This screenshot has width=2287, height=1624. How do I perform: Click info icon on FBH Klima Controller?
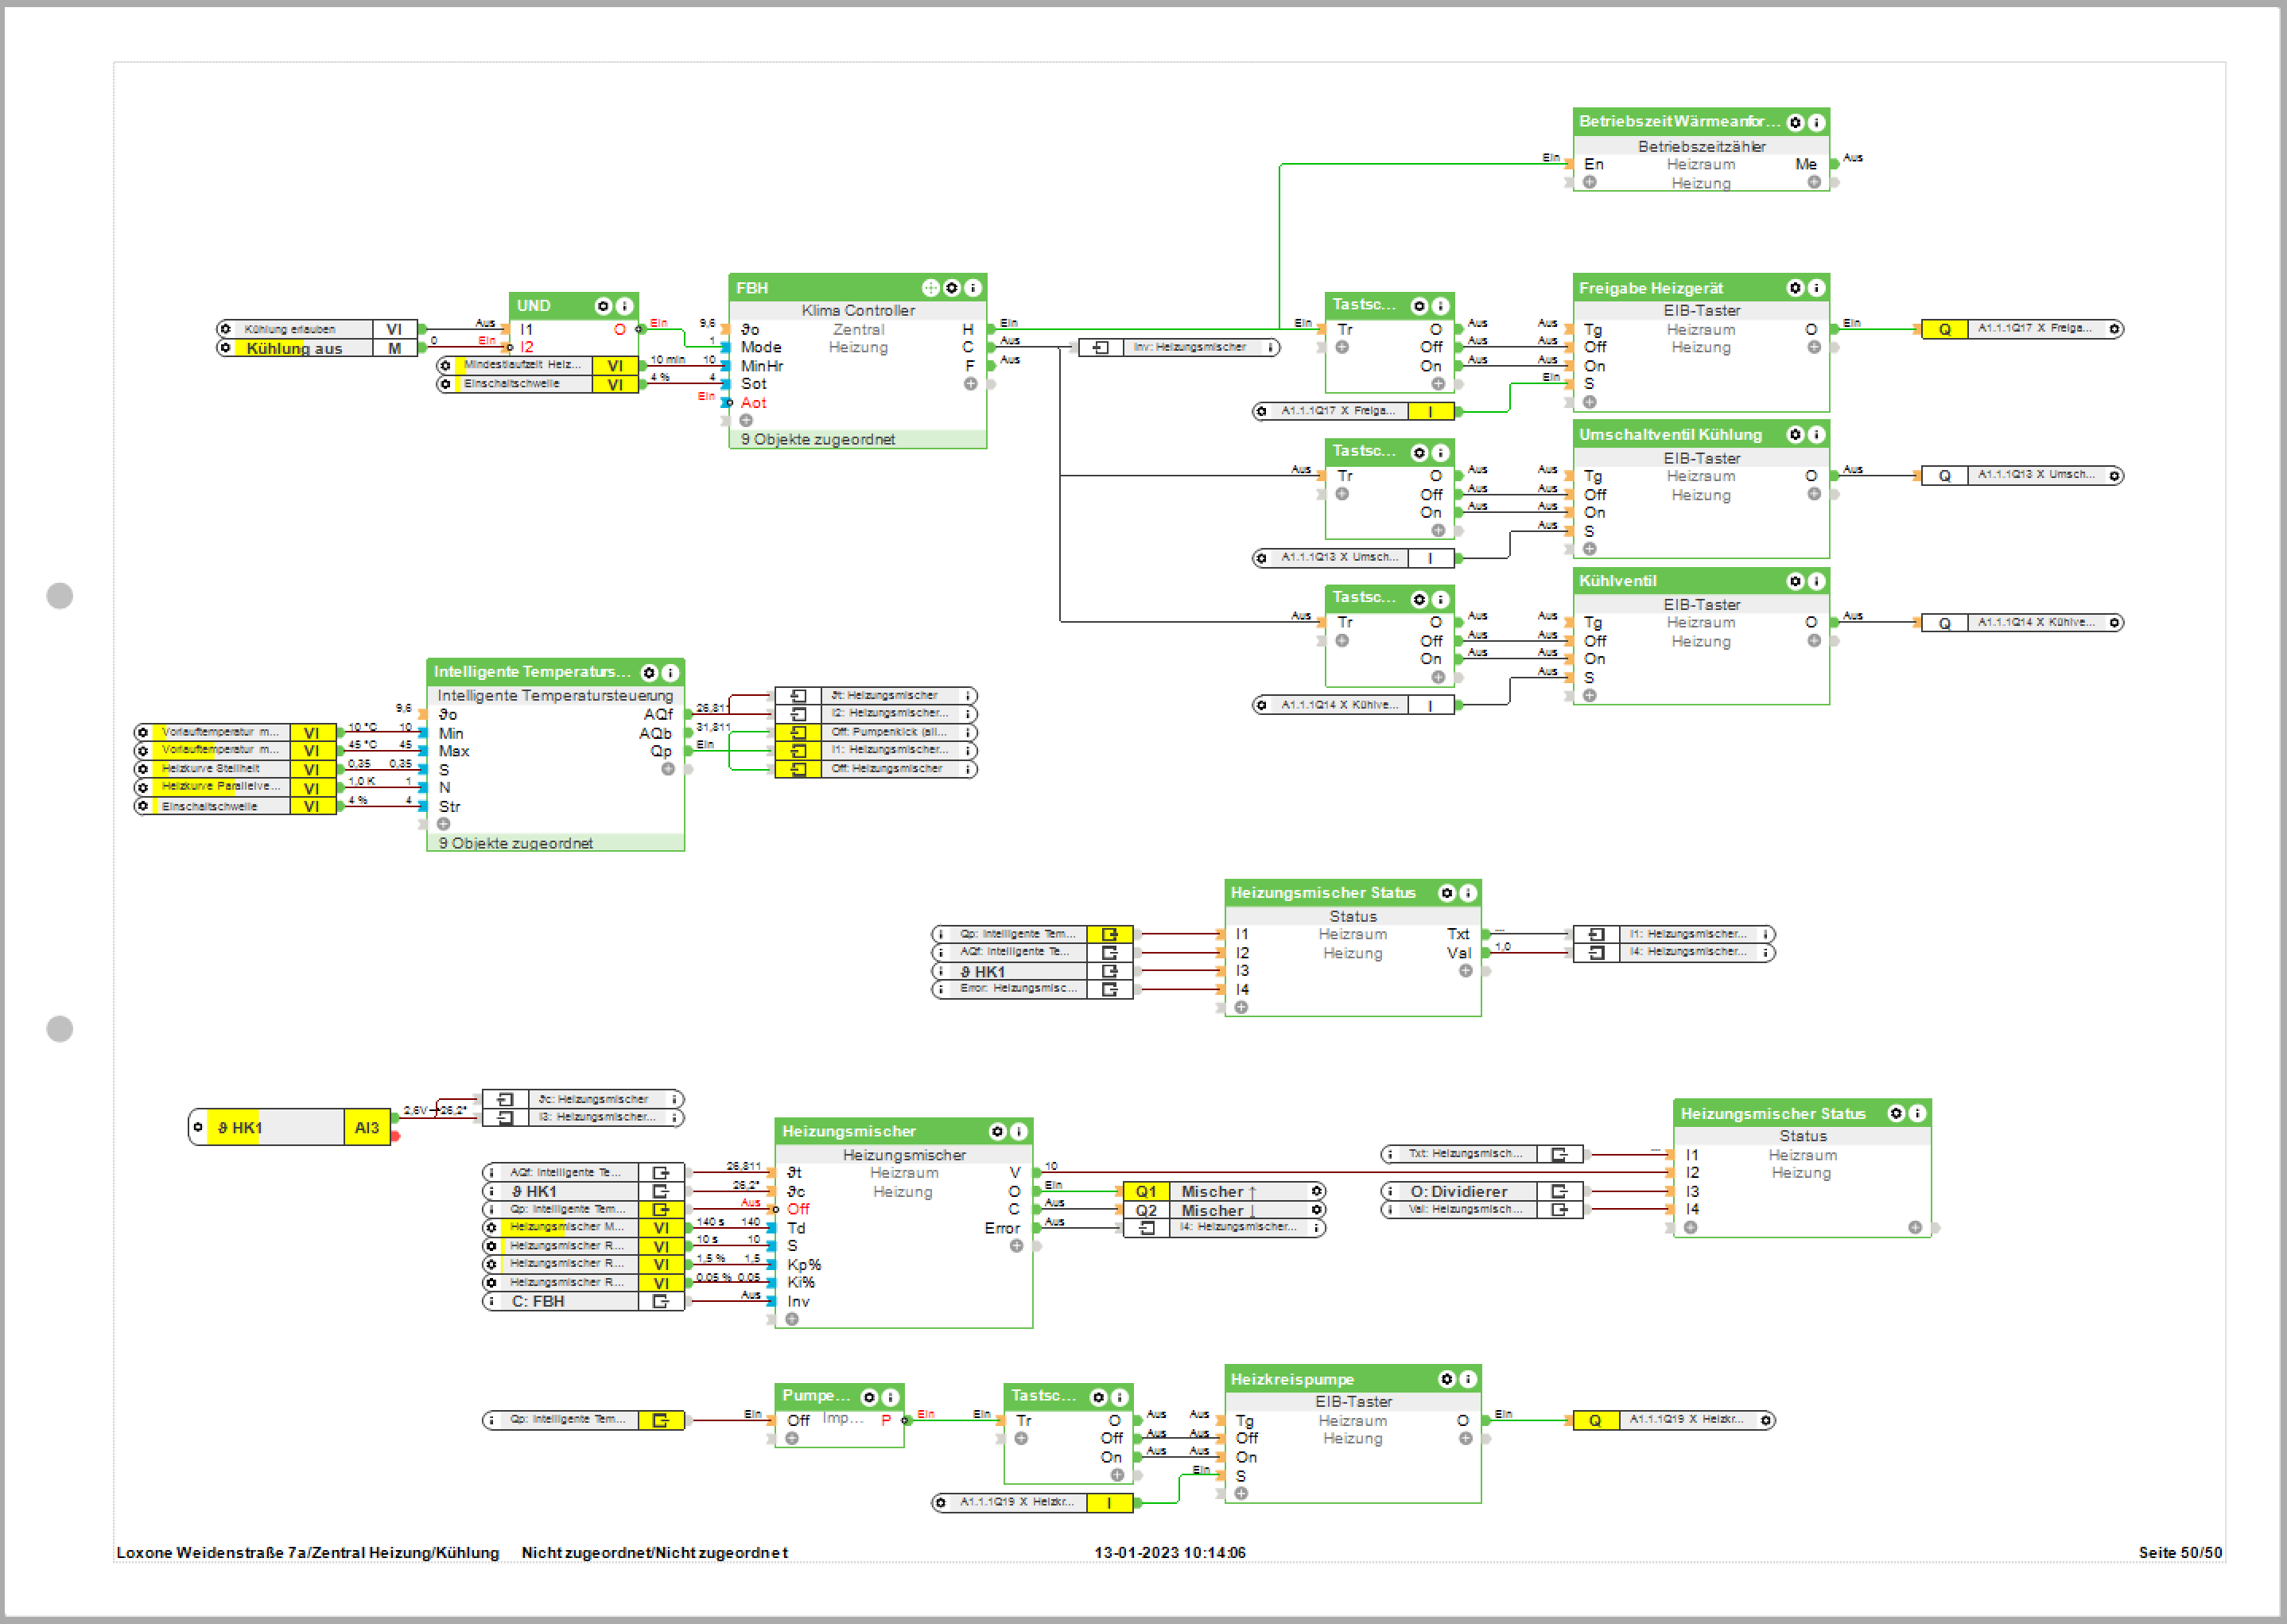click(973, 288)
